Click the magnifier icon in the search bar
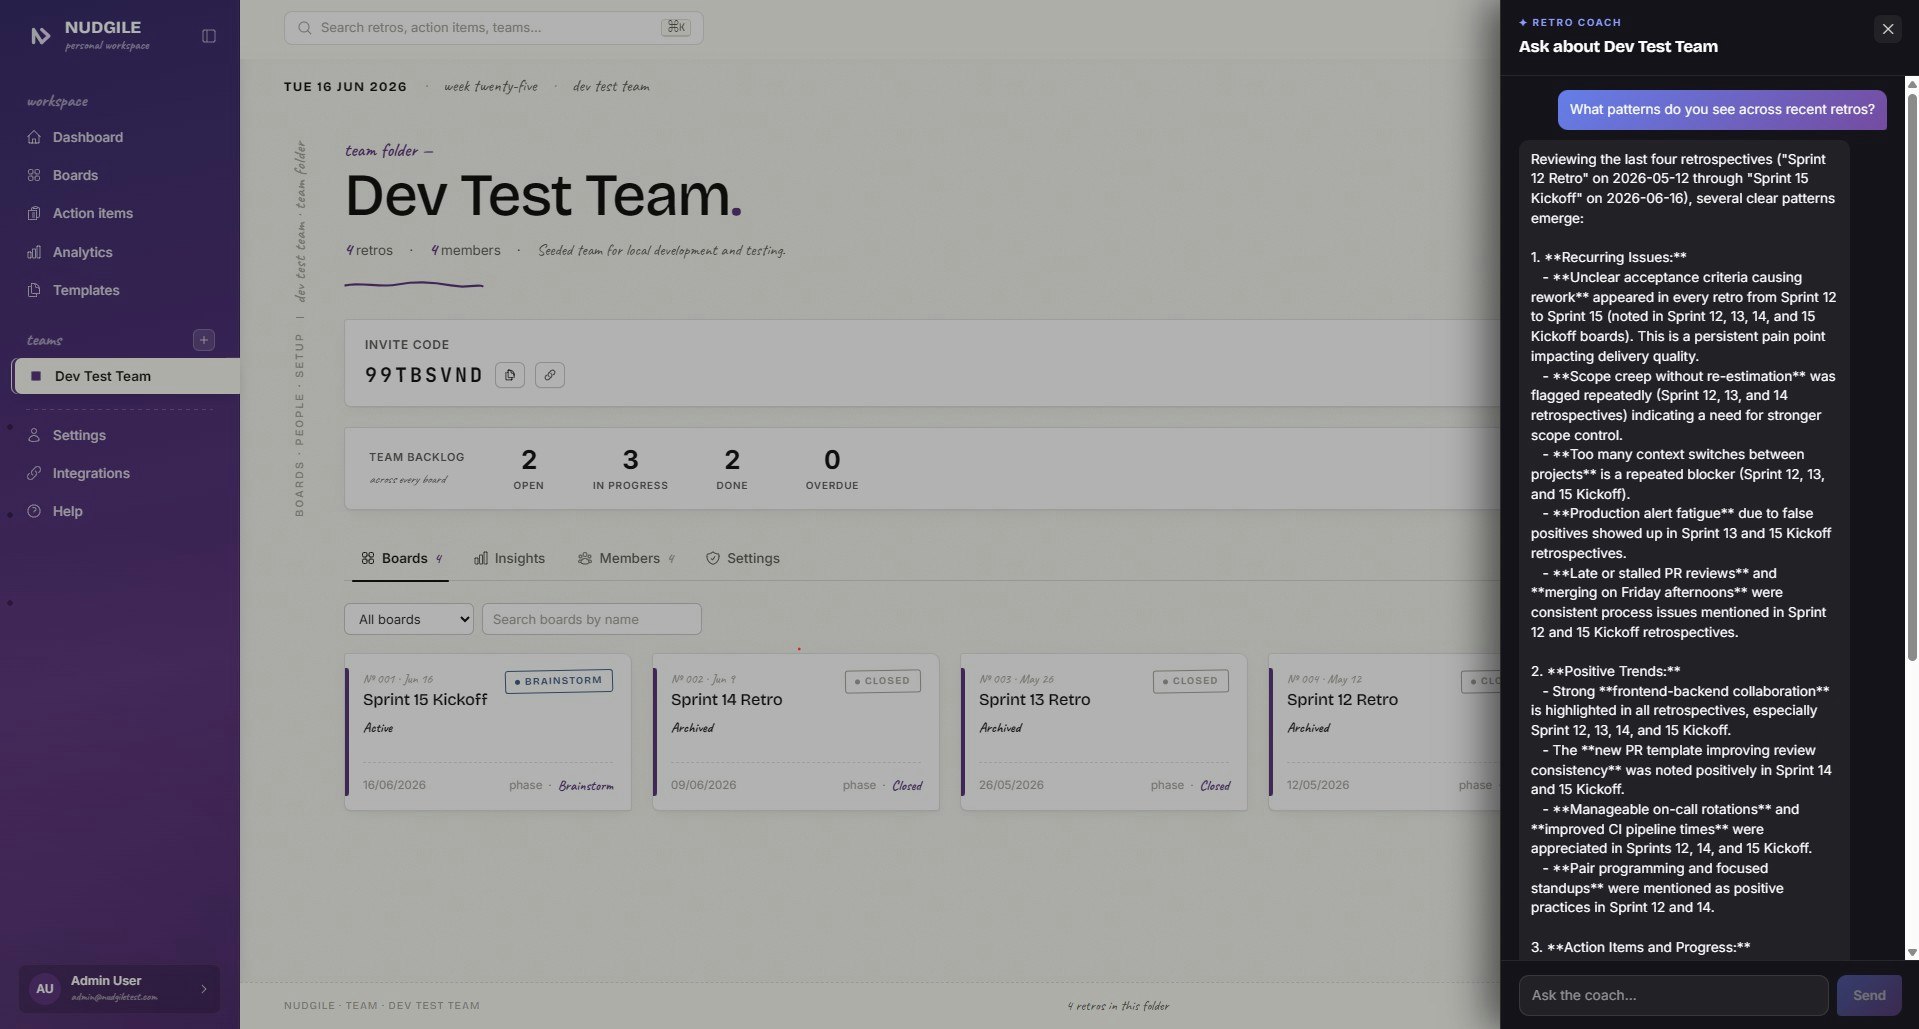The image size is (1919, 1029). click(x=305, y=28)
